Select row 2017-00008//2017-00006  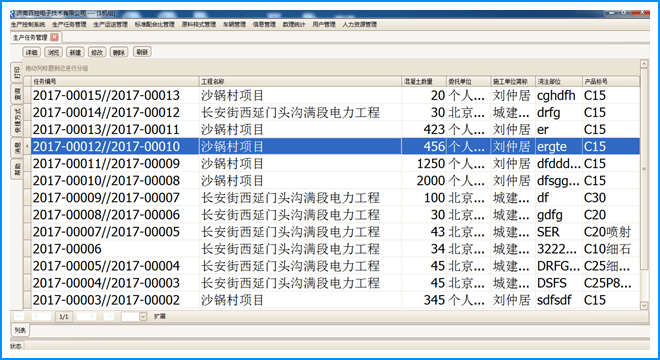[x=335, y=215]
